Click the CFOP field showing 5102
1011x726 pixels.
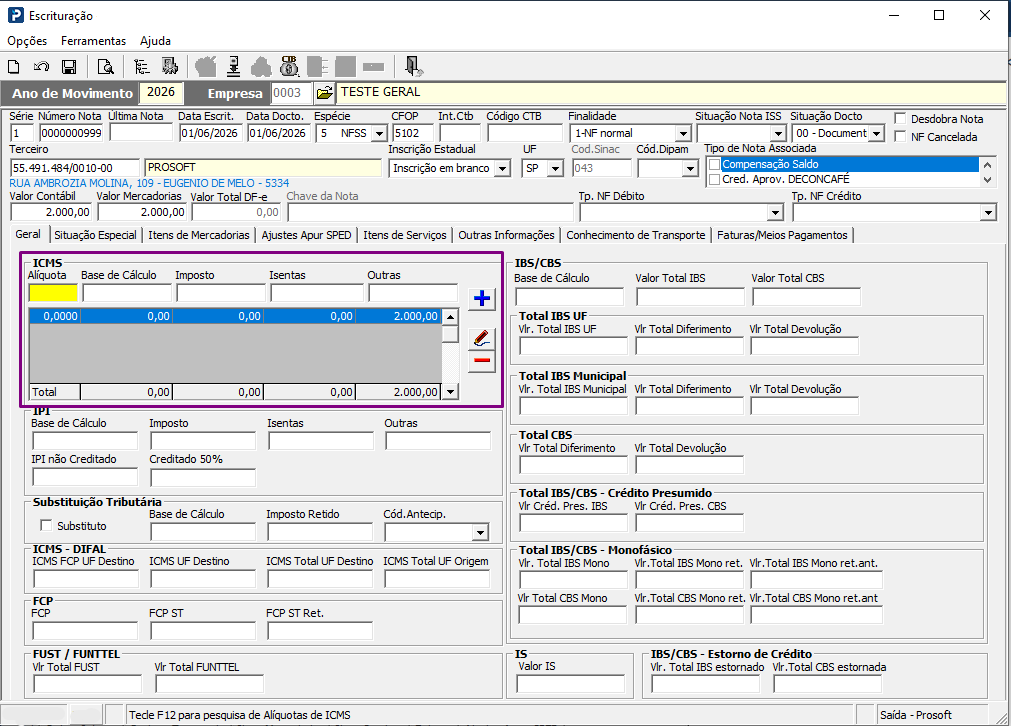click(413, 133)
